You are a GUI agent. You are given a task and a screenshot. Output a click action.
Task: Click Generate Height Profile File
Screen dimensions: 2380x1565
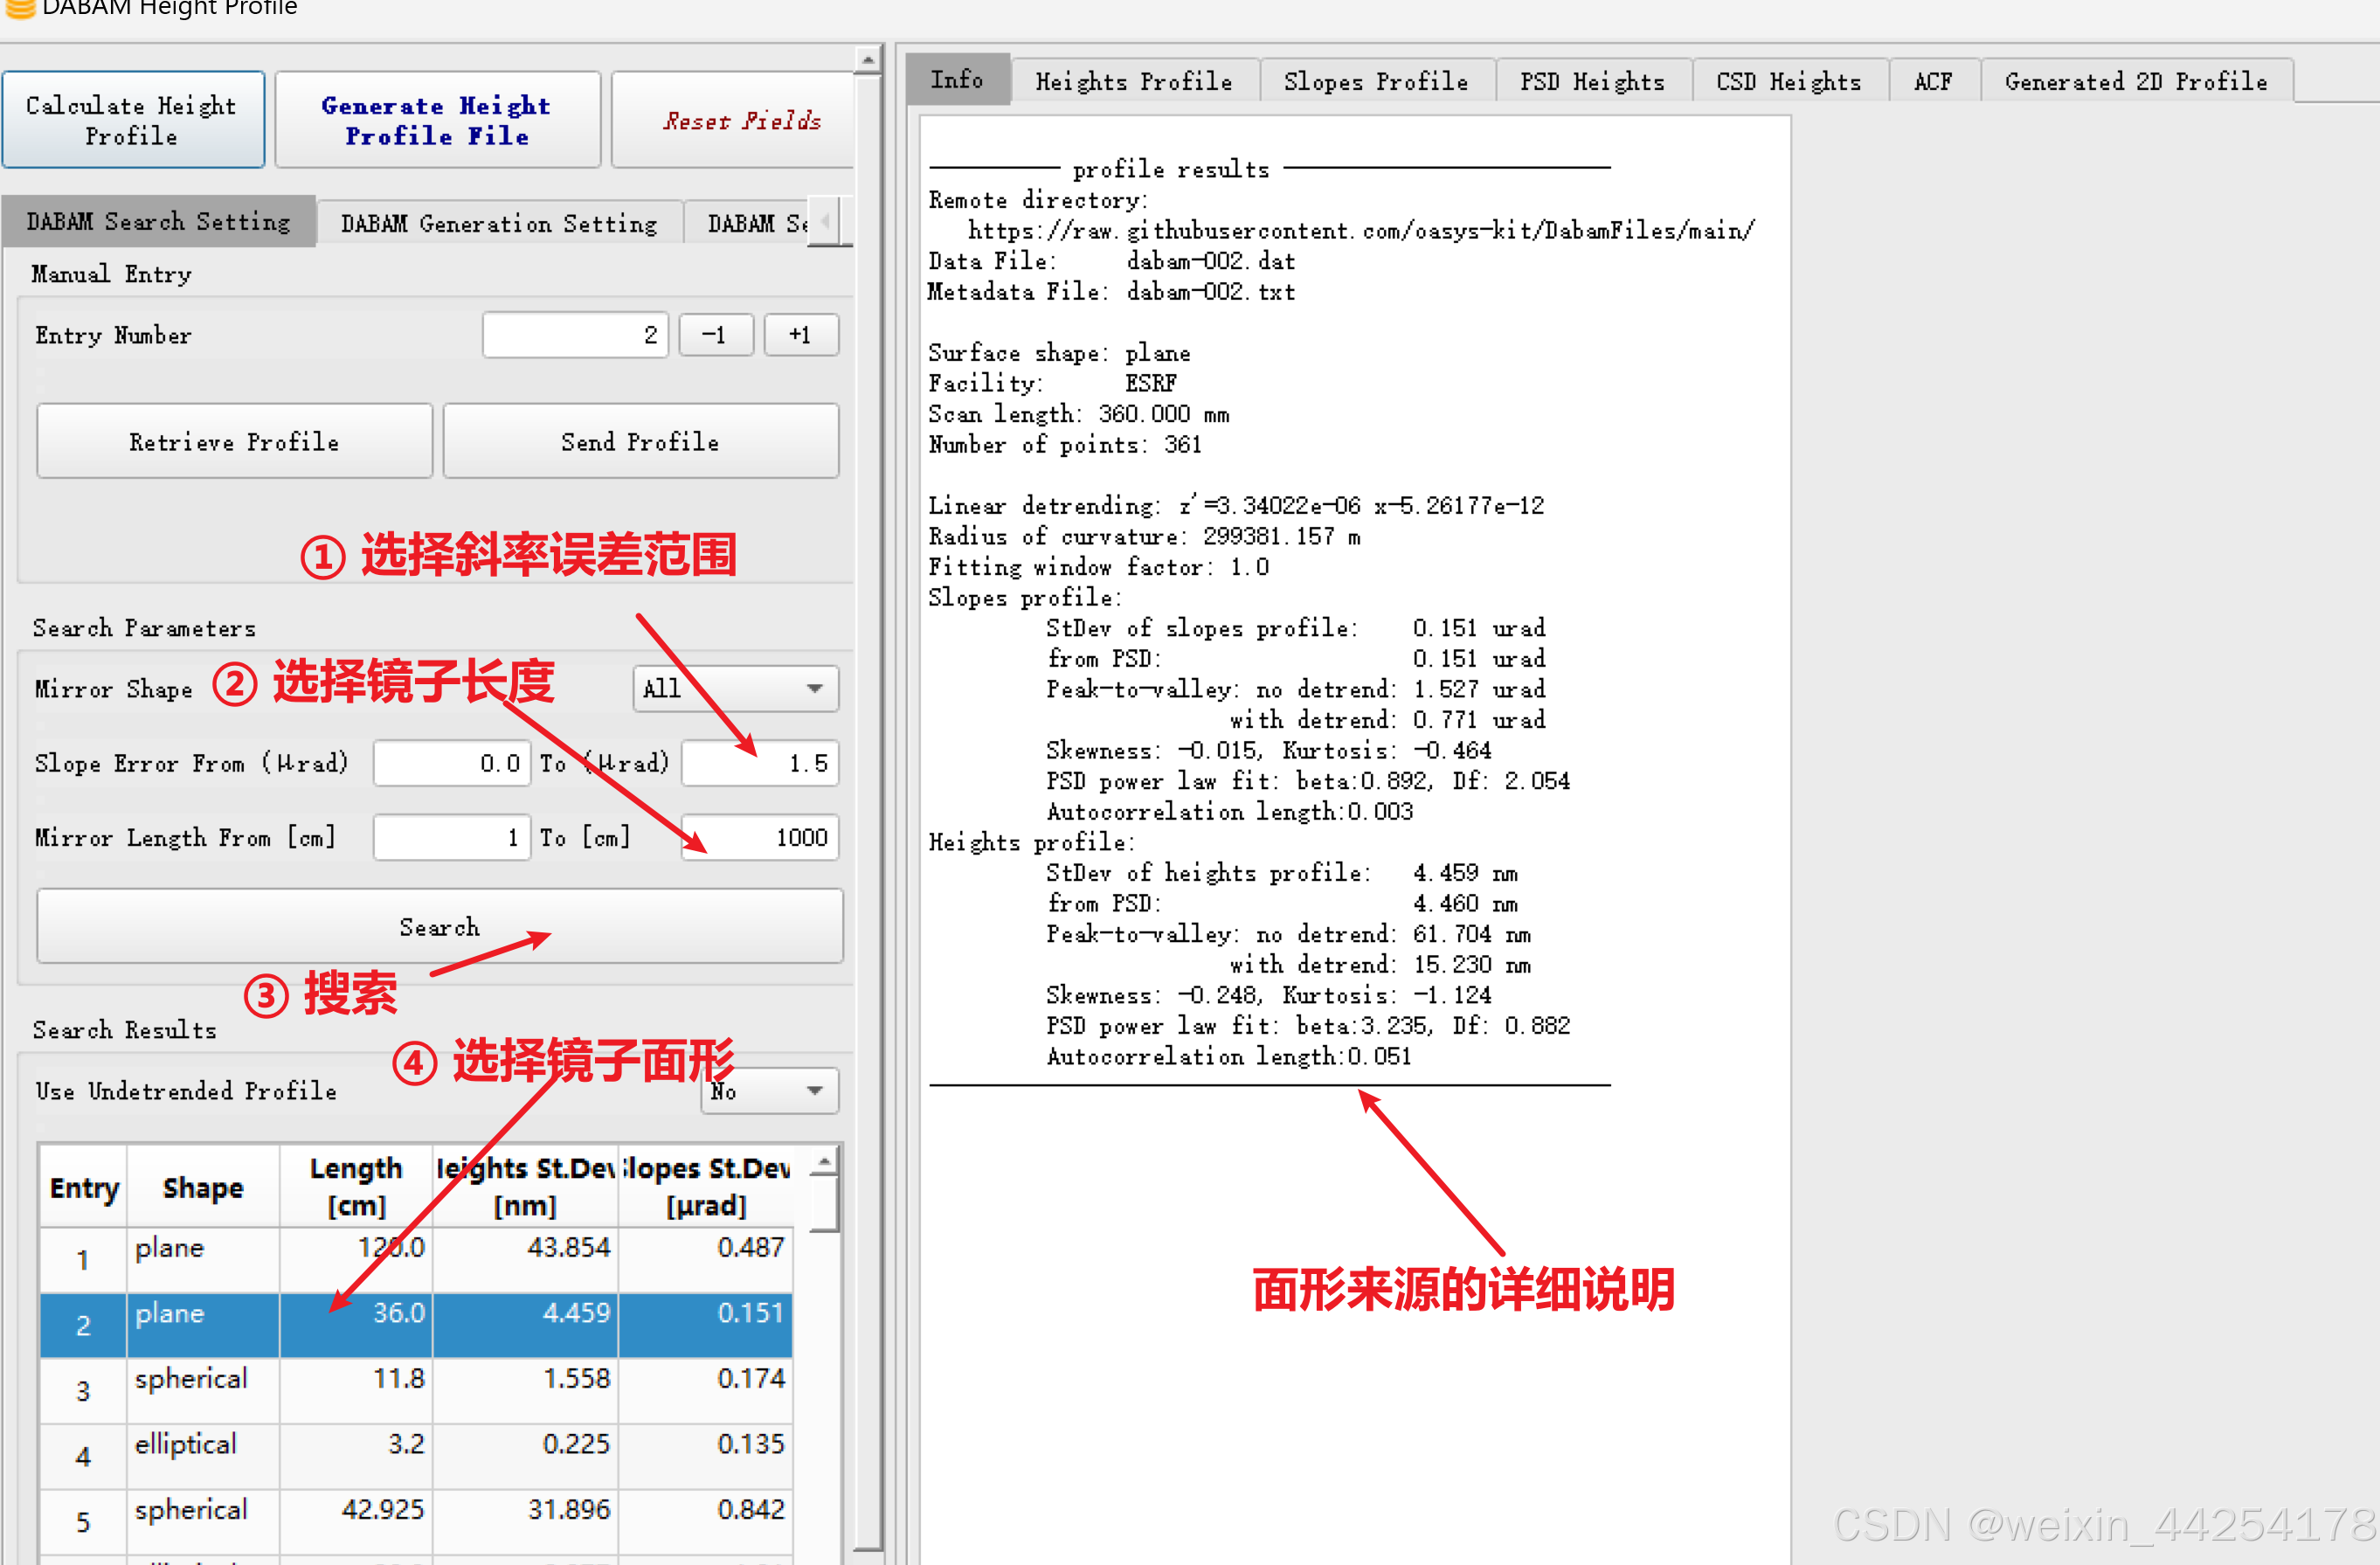[436, 120]
